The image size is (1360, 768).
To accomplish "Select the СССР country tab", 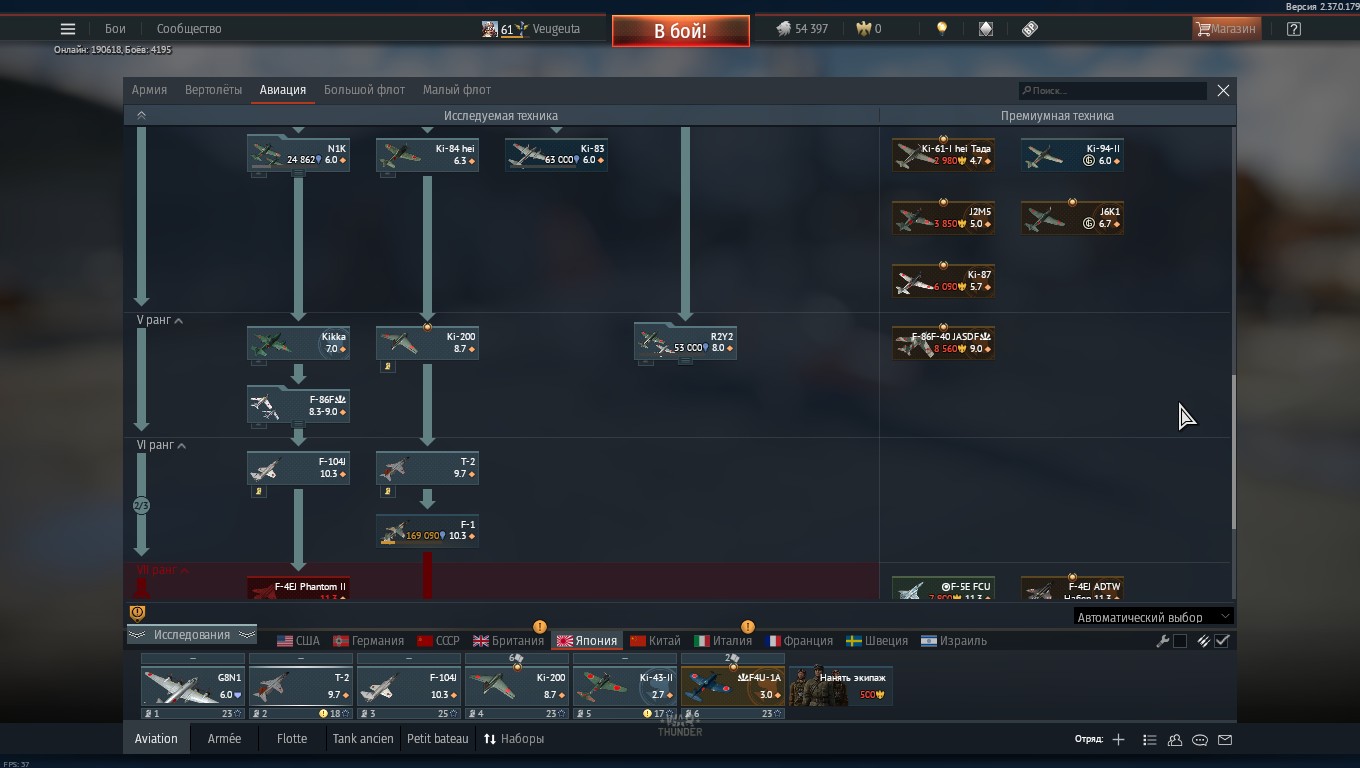I will pyautogui.click(x=438, y=641).
